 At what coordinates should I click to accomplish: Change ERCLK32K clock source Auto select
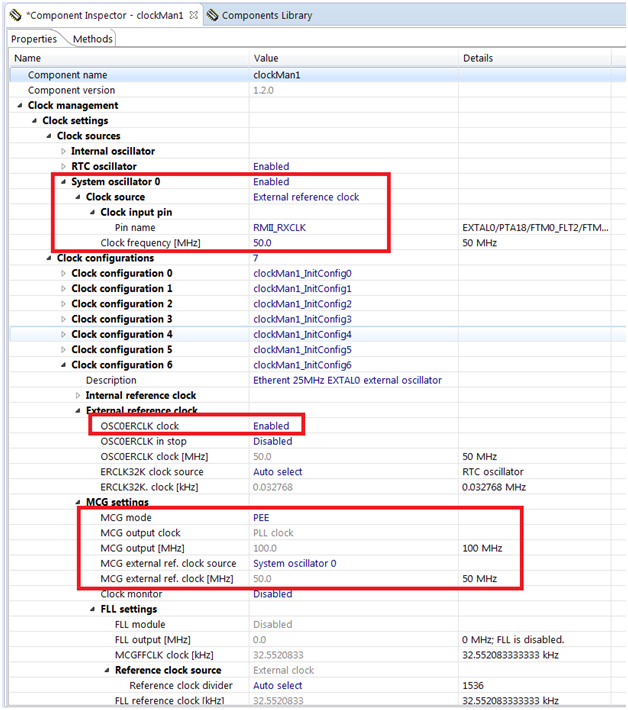[x=278, y=472]
